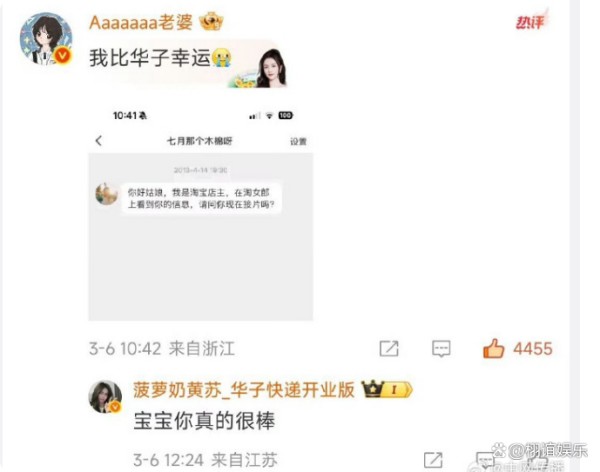Open 菠萝奶黄苏_华子快递开业版 profile avatar
Screen dimensions: 600x472
point(105,397)
